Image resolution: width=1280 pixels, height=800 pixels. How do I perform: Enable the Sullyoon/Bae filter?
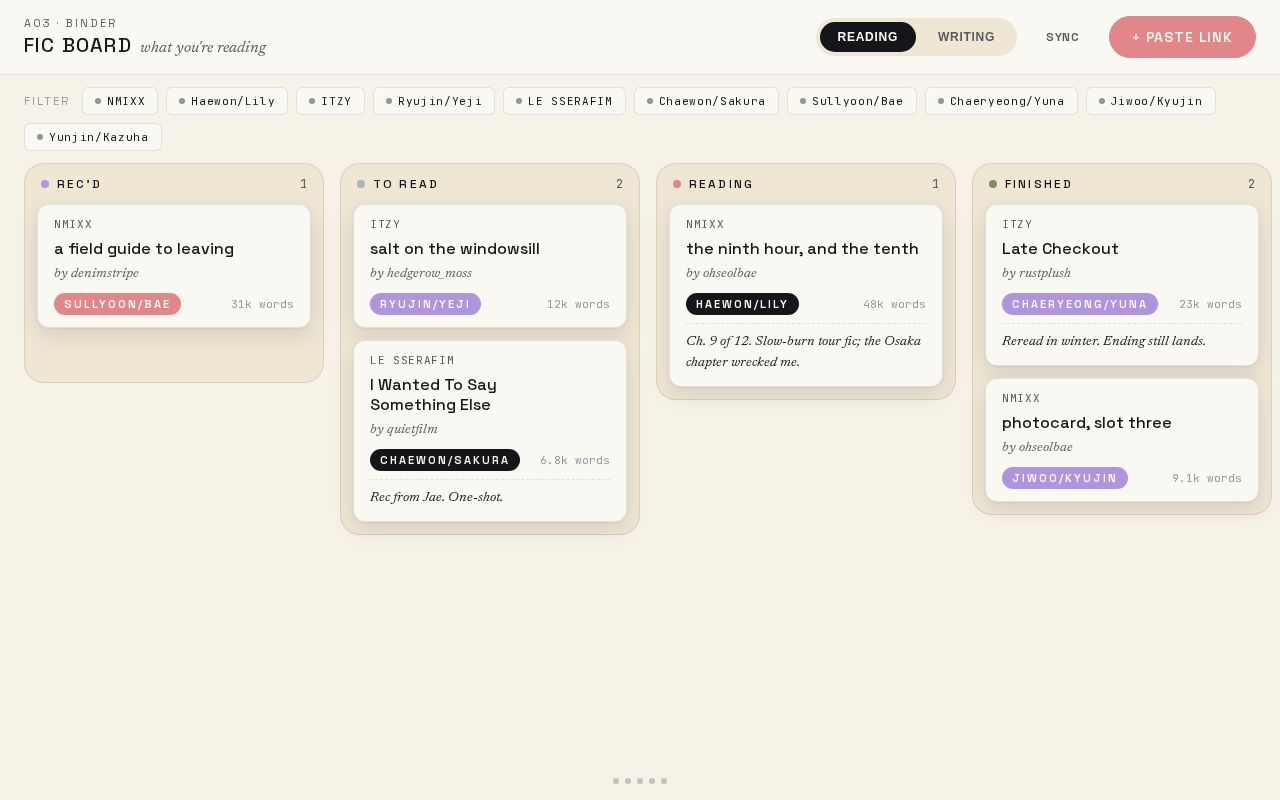pyautogui.click(x=852, y=101)
